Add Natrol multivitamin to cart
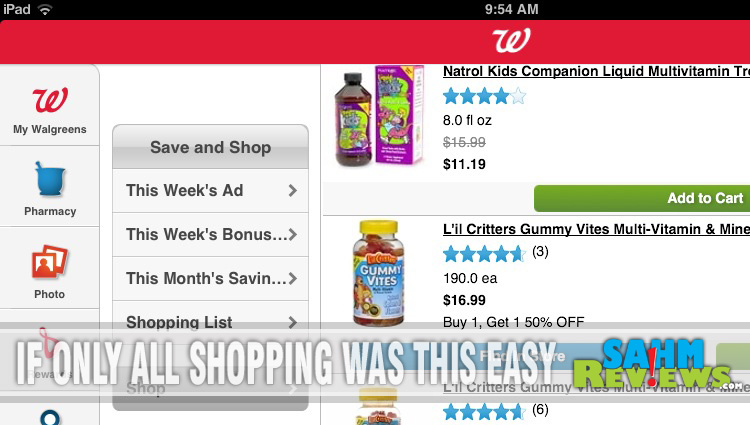This screenshot has height=425, width=750. [x=642, y=198]
